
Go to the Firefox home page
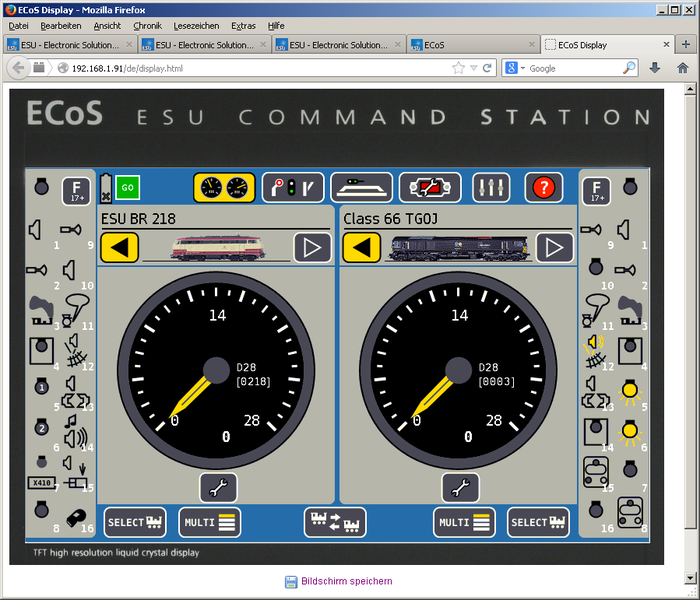coord(683,68)
